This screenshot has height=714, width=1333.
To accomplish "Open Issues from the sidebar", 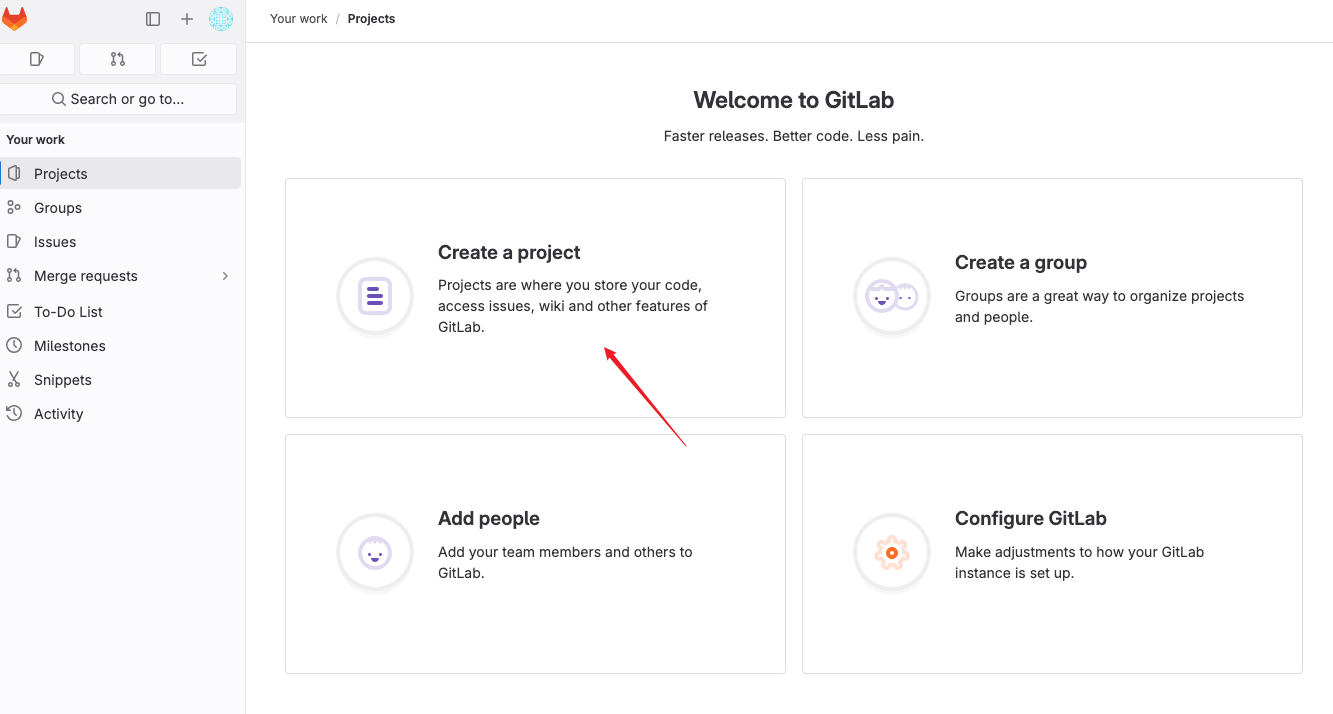I will click(120, 242).
